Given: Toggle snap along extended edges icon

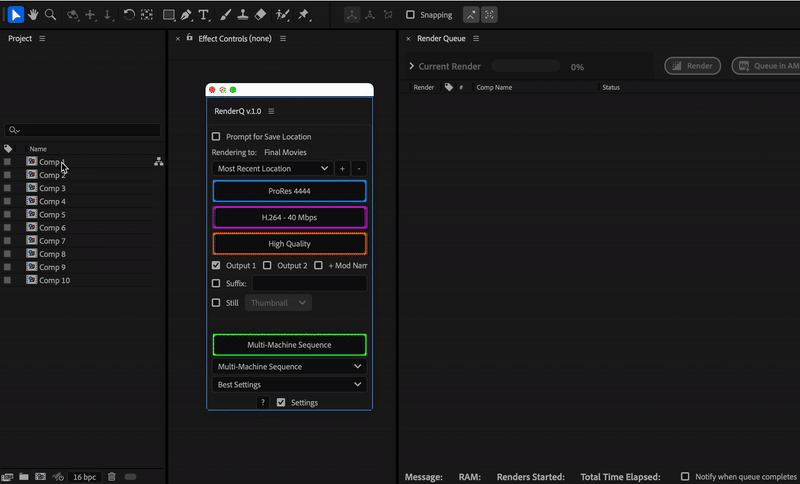Looking at the screenshot, I should pos(471,15).
